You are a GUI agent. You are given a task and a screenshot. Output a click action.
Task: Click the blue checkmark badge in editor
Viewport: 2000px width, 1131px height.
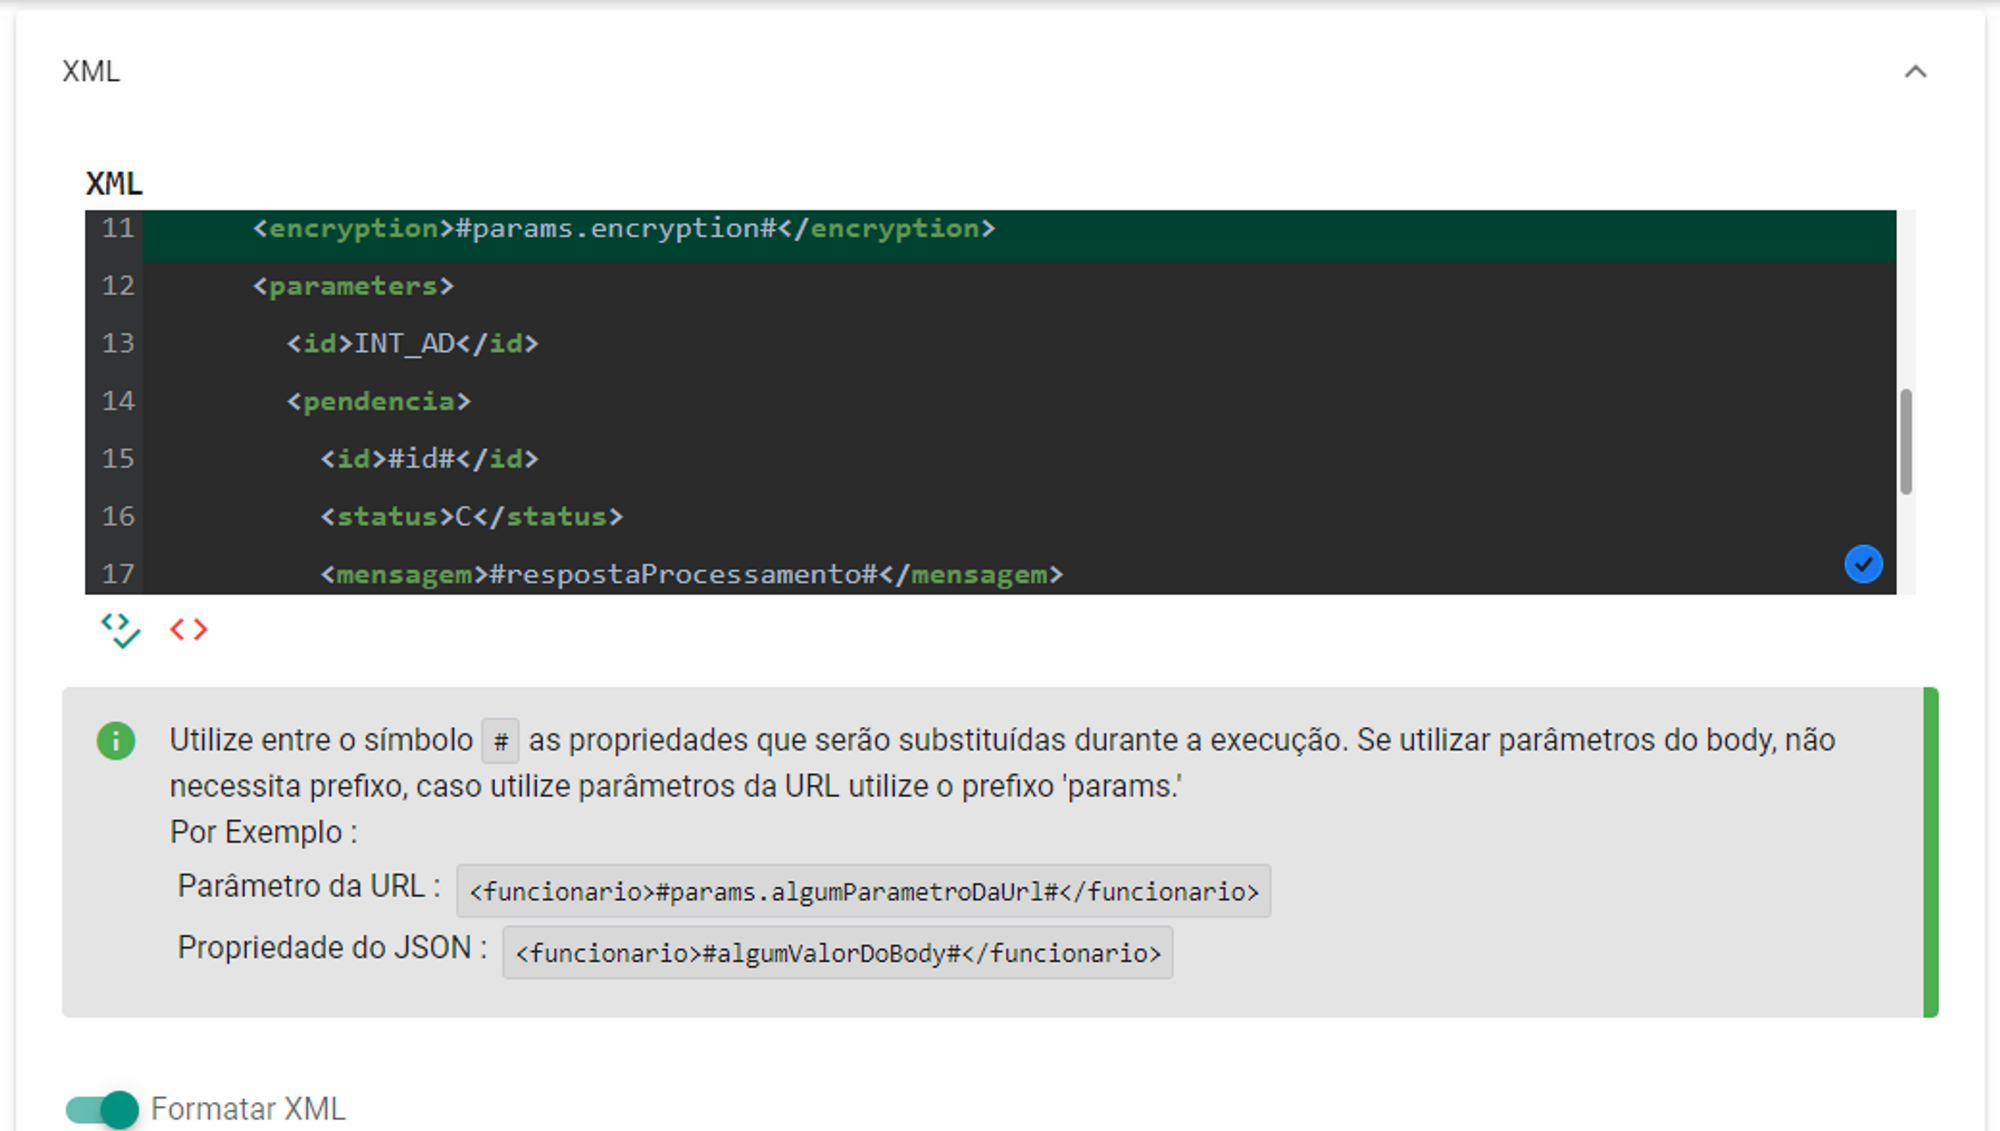pyautogui.click(x=1863, y=564)
